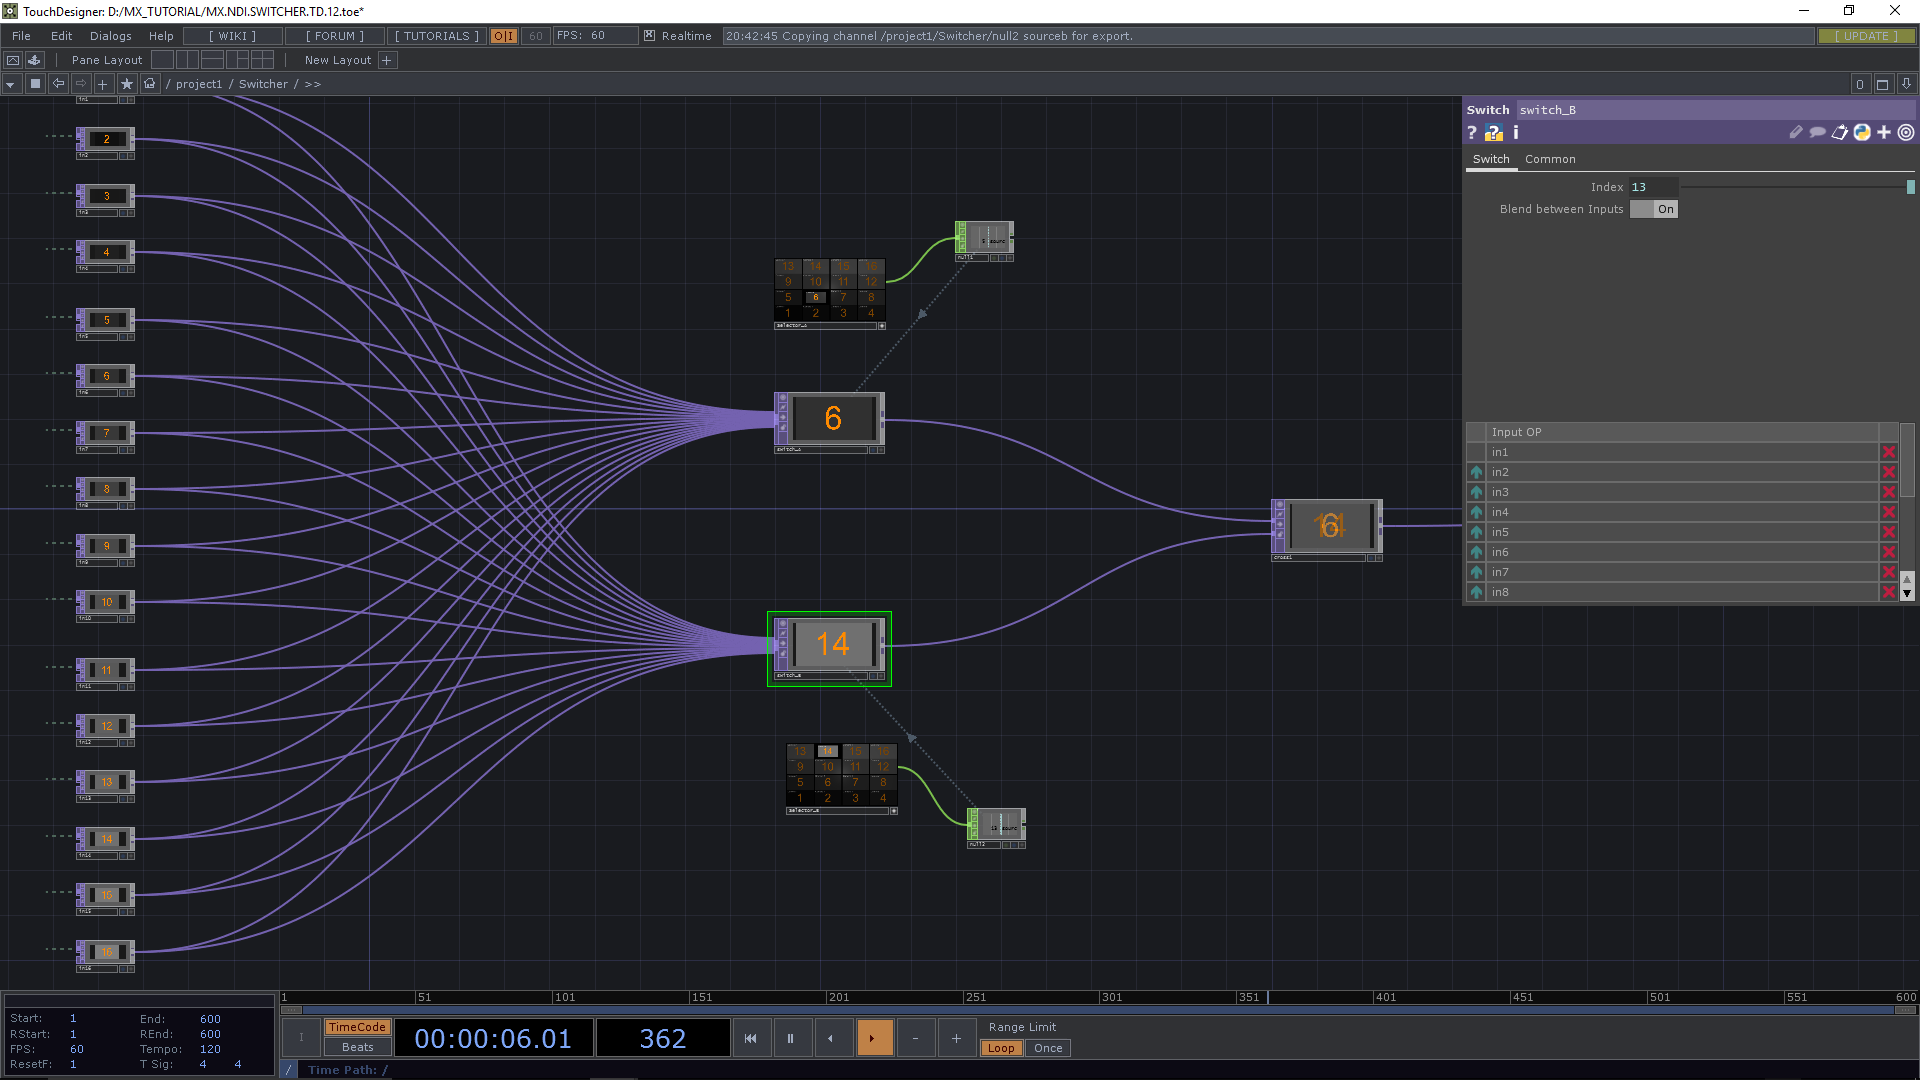Open the pane type dropdown arrow

pos(10,84)
